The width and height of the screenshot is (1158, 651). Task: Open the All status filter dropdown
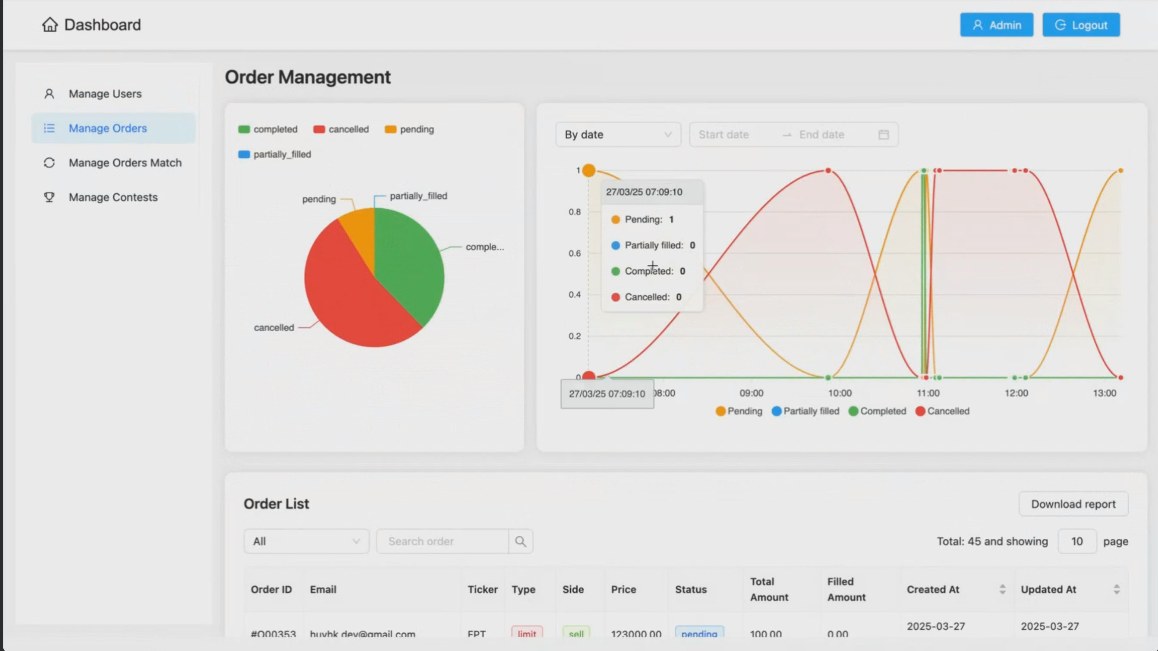point(306,541)
